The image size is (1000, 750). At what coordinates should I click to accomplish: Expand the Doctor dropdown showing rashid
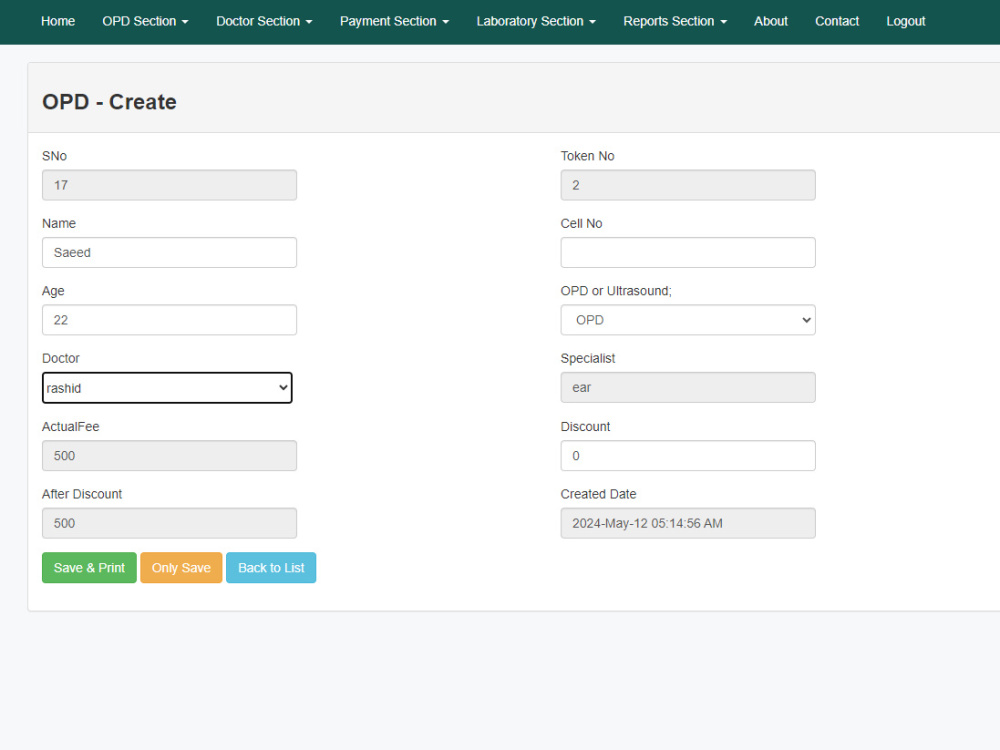(x=166, y=387)
